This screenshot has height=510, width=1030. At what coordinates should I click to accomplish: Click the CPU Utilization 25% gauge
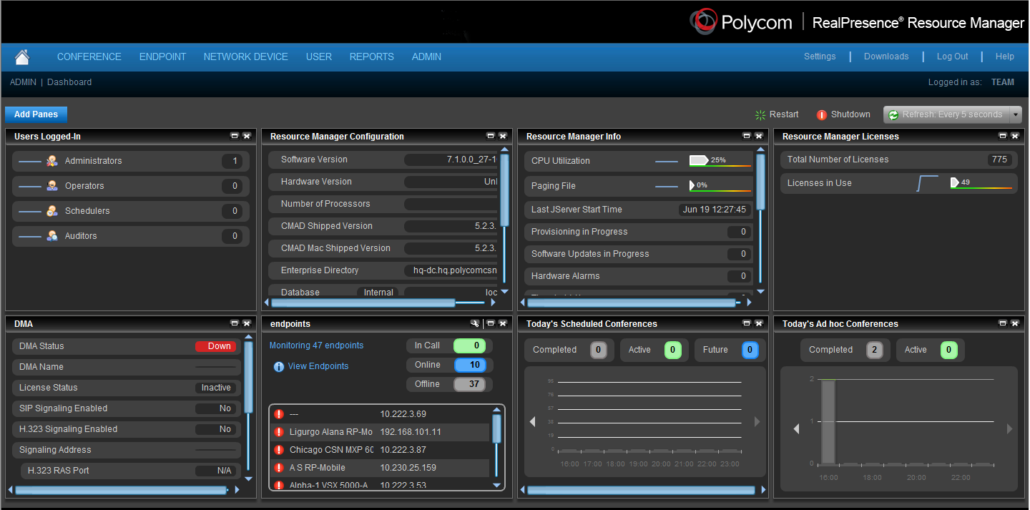click(x=719, y=161)
